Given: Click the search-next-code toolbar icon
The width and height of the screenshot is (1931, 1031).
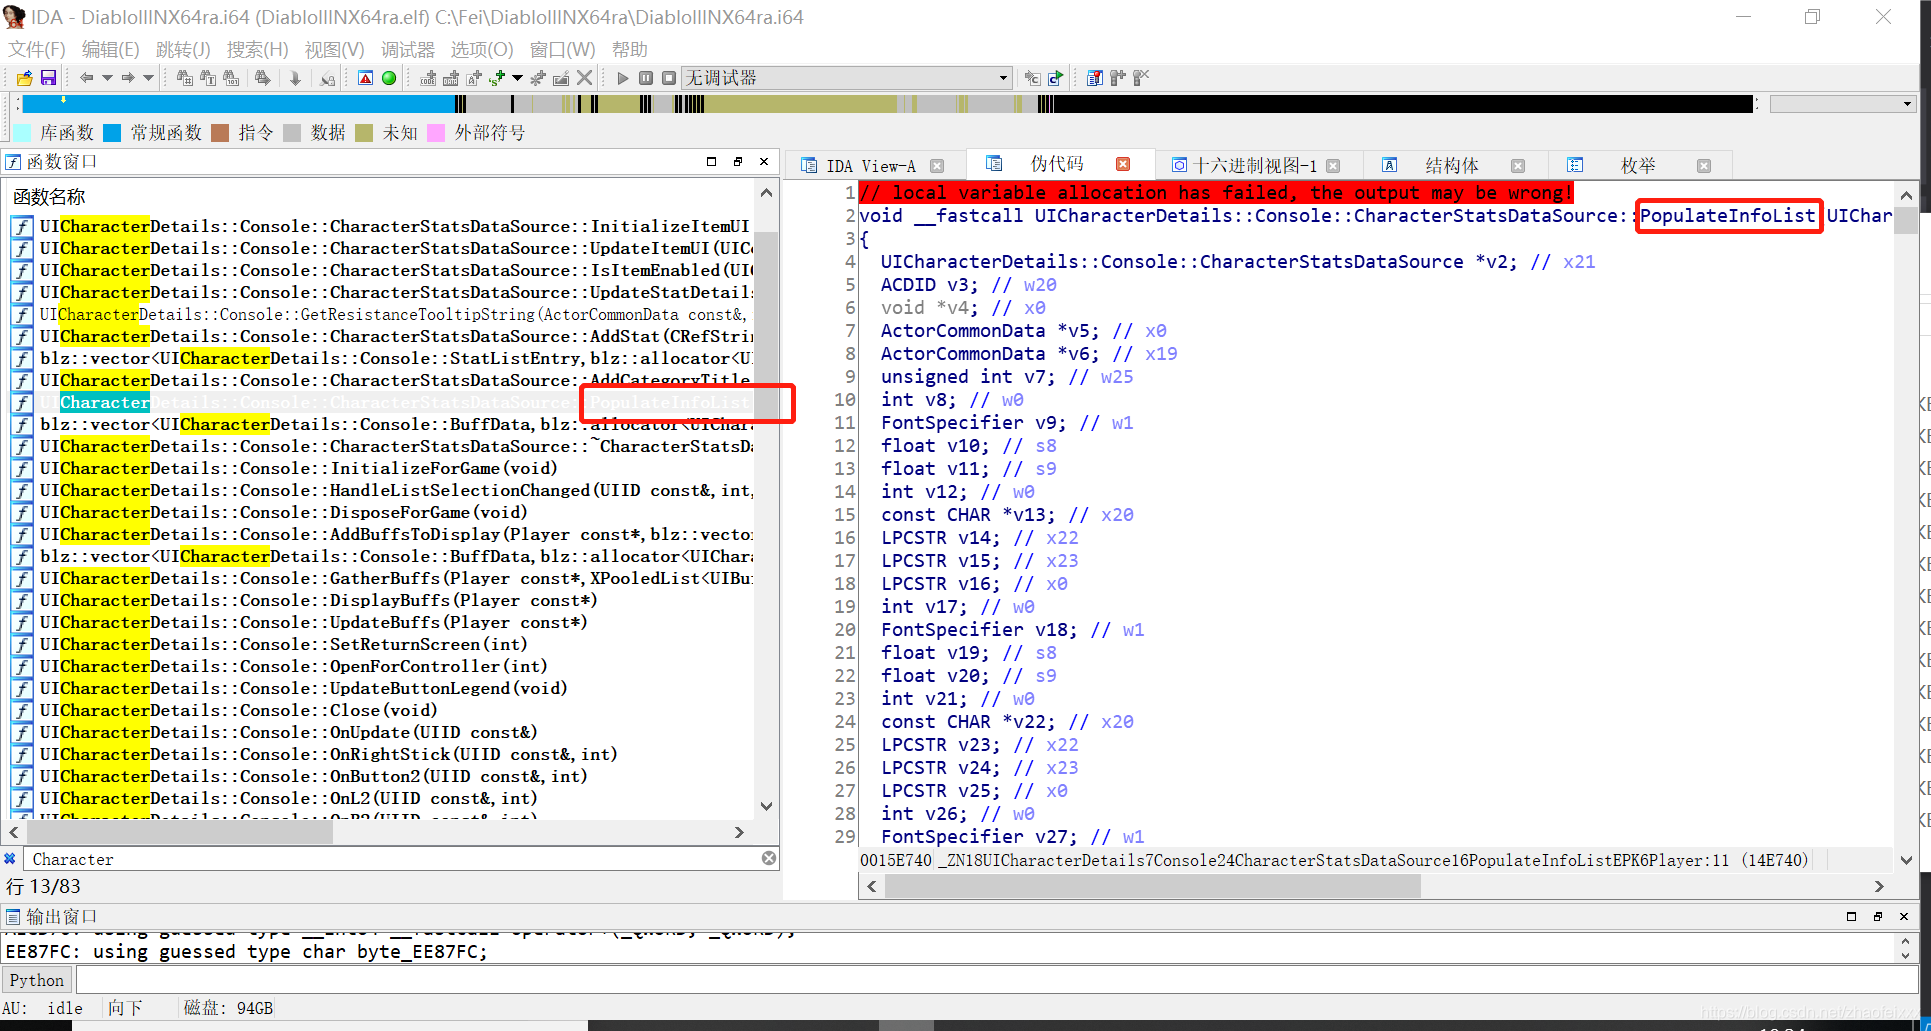Looking at the screenshot, I should [185, 78].
